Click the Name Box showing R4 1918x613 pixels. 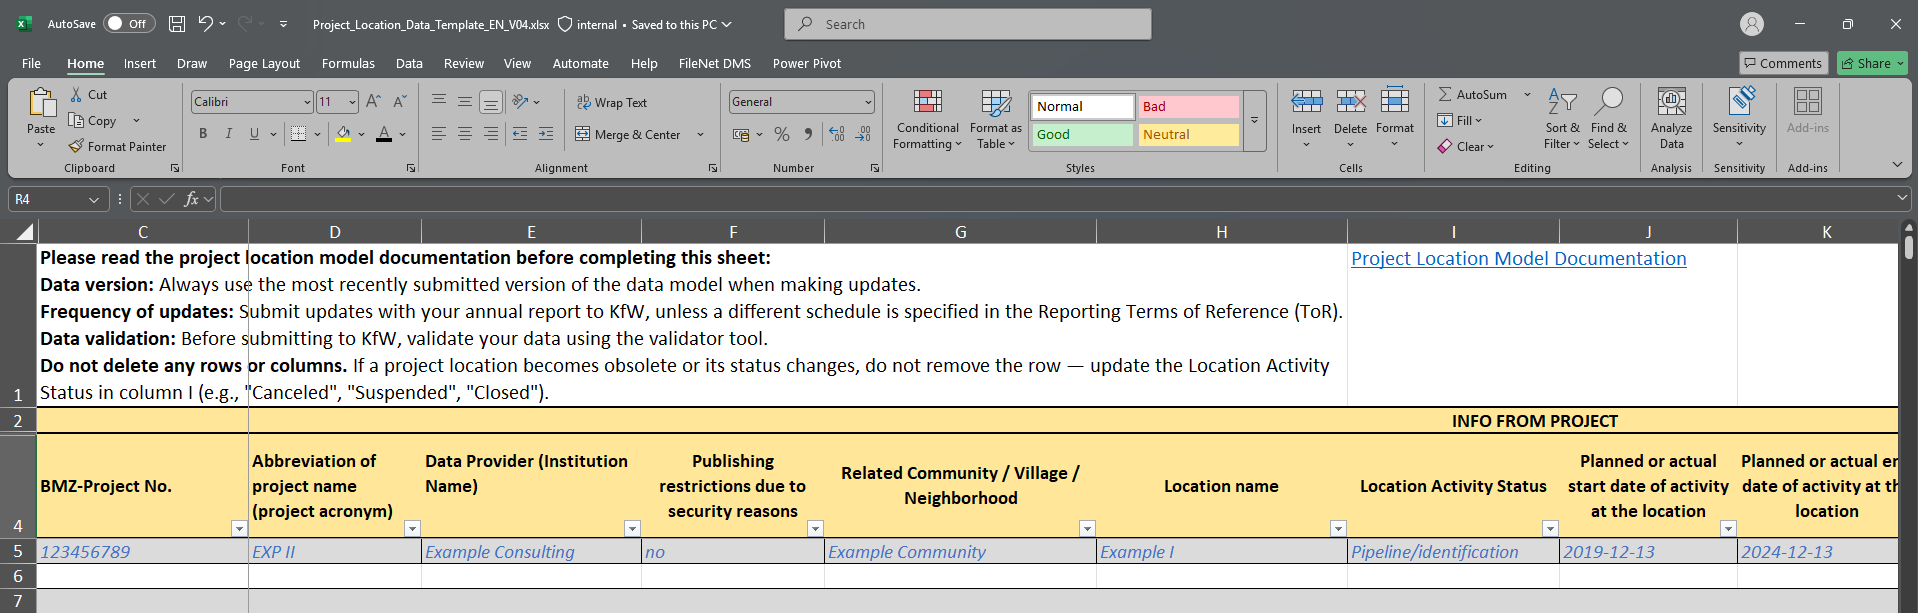point(57,199)
